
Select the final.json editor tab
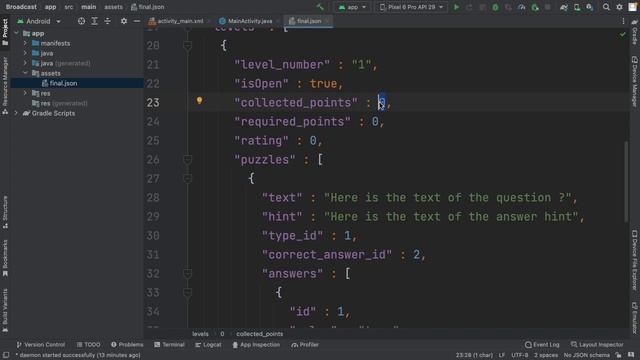click(x=308, y=21)
